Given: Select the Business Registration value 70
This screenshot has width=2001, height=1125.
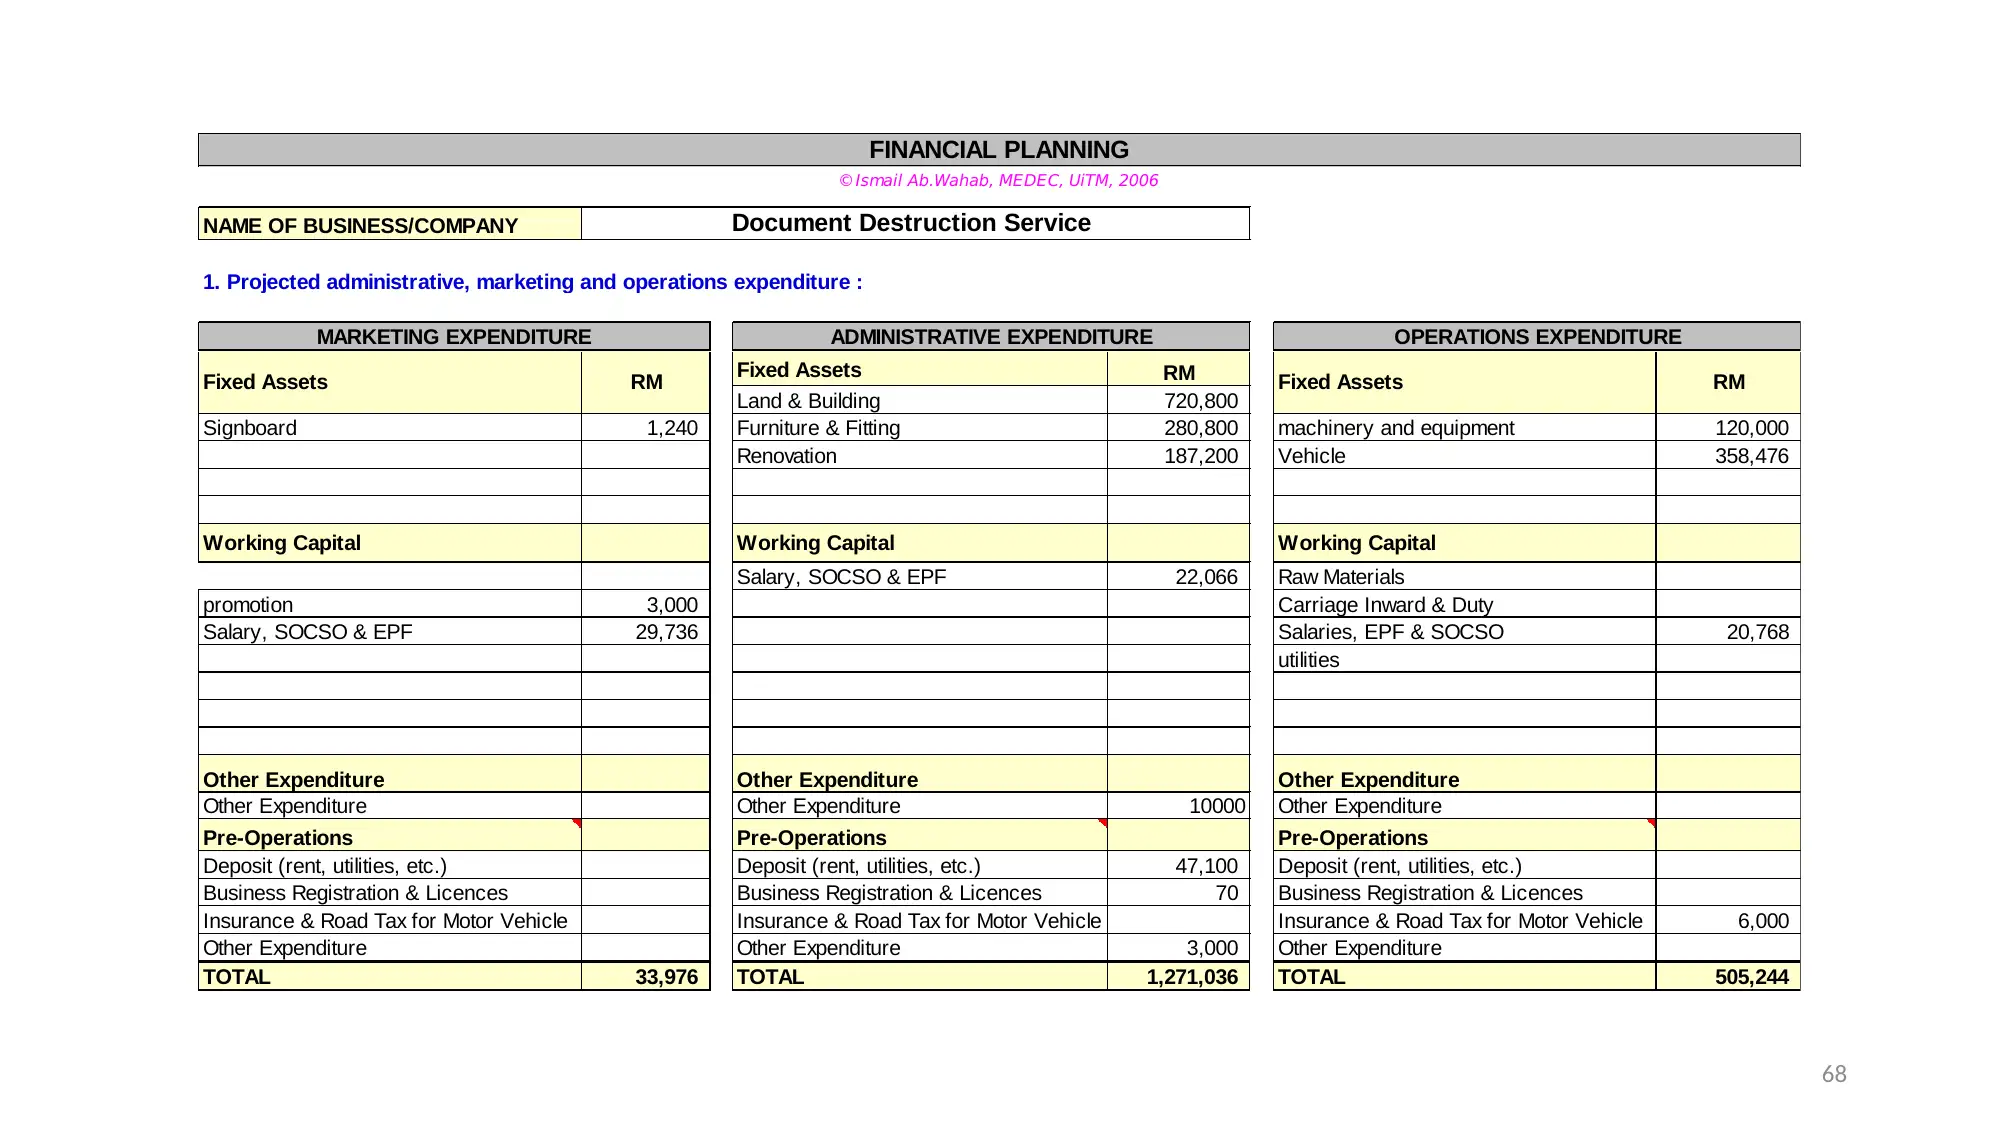Looking at the screenshot, I should pyautogui.click(x=1227, y=893).
